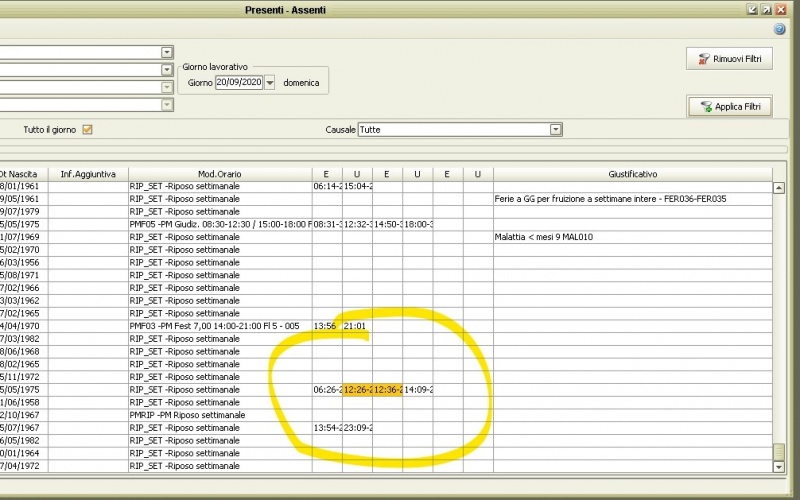This screenshot has width=800, height=500.
Task: Click the funnel icon on Rimuovi Filtri
Action: 704,59
